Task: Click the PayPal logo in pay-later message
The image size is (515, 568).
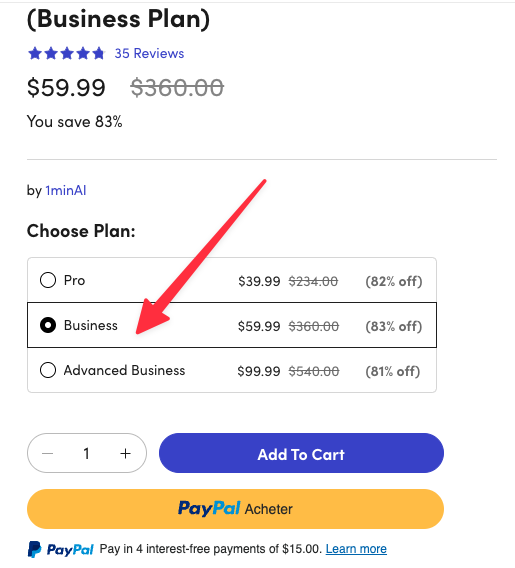Action: 60,549
